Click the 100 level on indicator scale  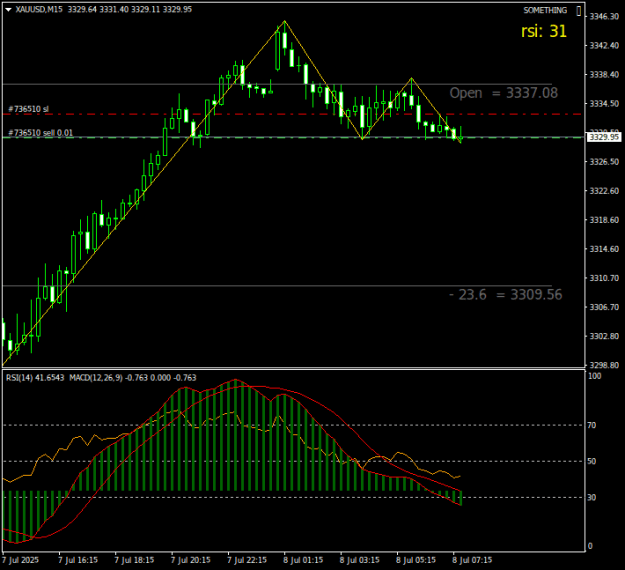click(x=595, y=376)
